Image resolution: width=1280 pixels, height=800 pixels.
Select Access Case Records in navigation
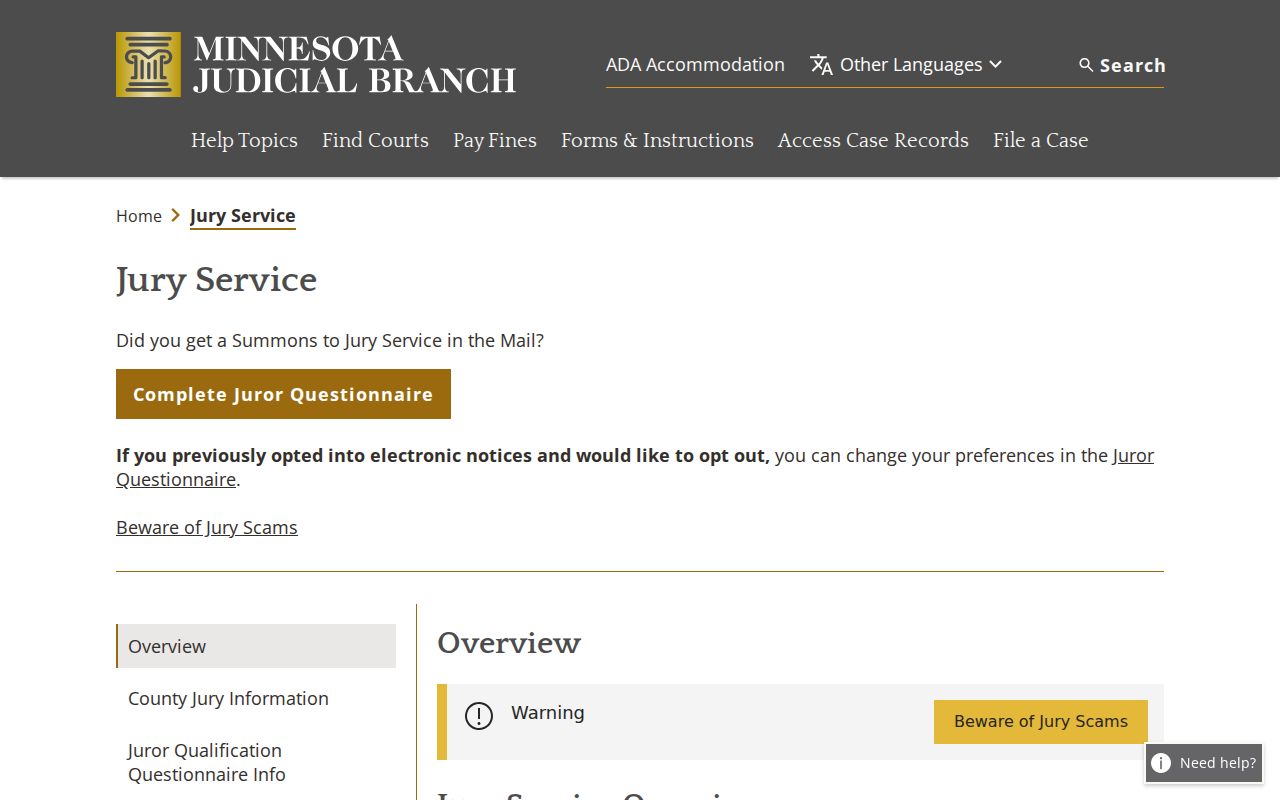[873, 140]
